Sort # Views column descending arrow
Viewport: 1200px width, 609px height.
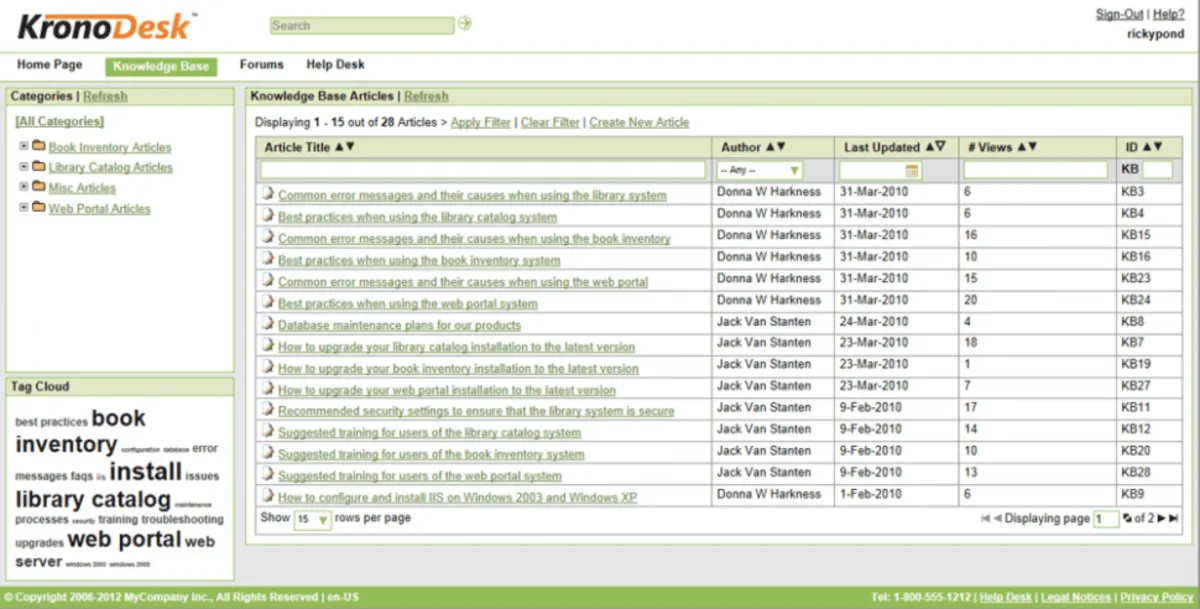coord(1033,147)
